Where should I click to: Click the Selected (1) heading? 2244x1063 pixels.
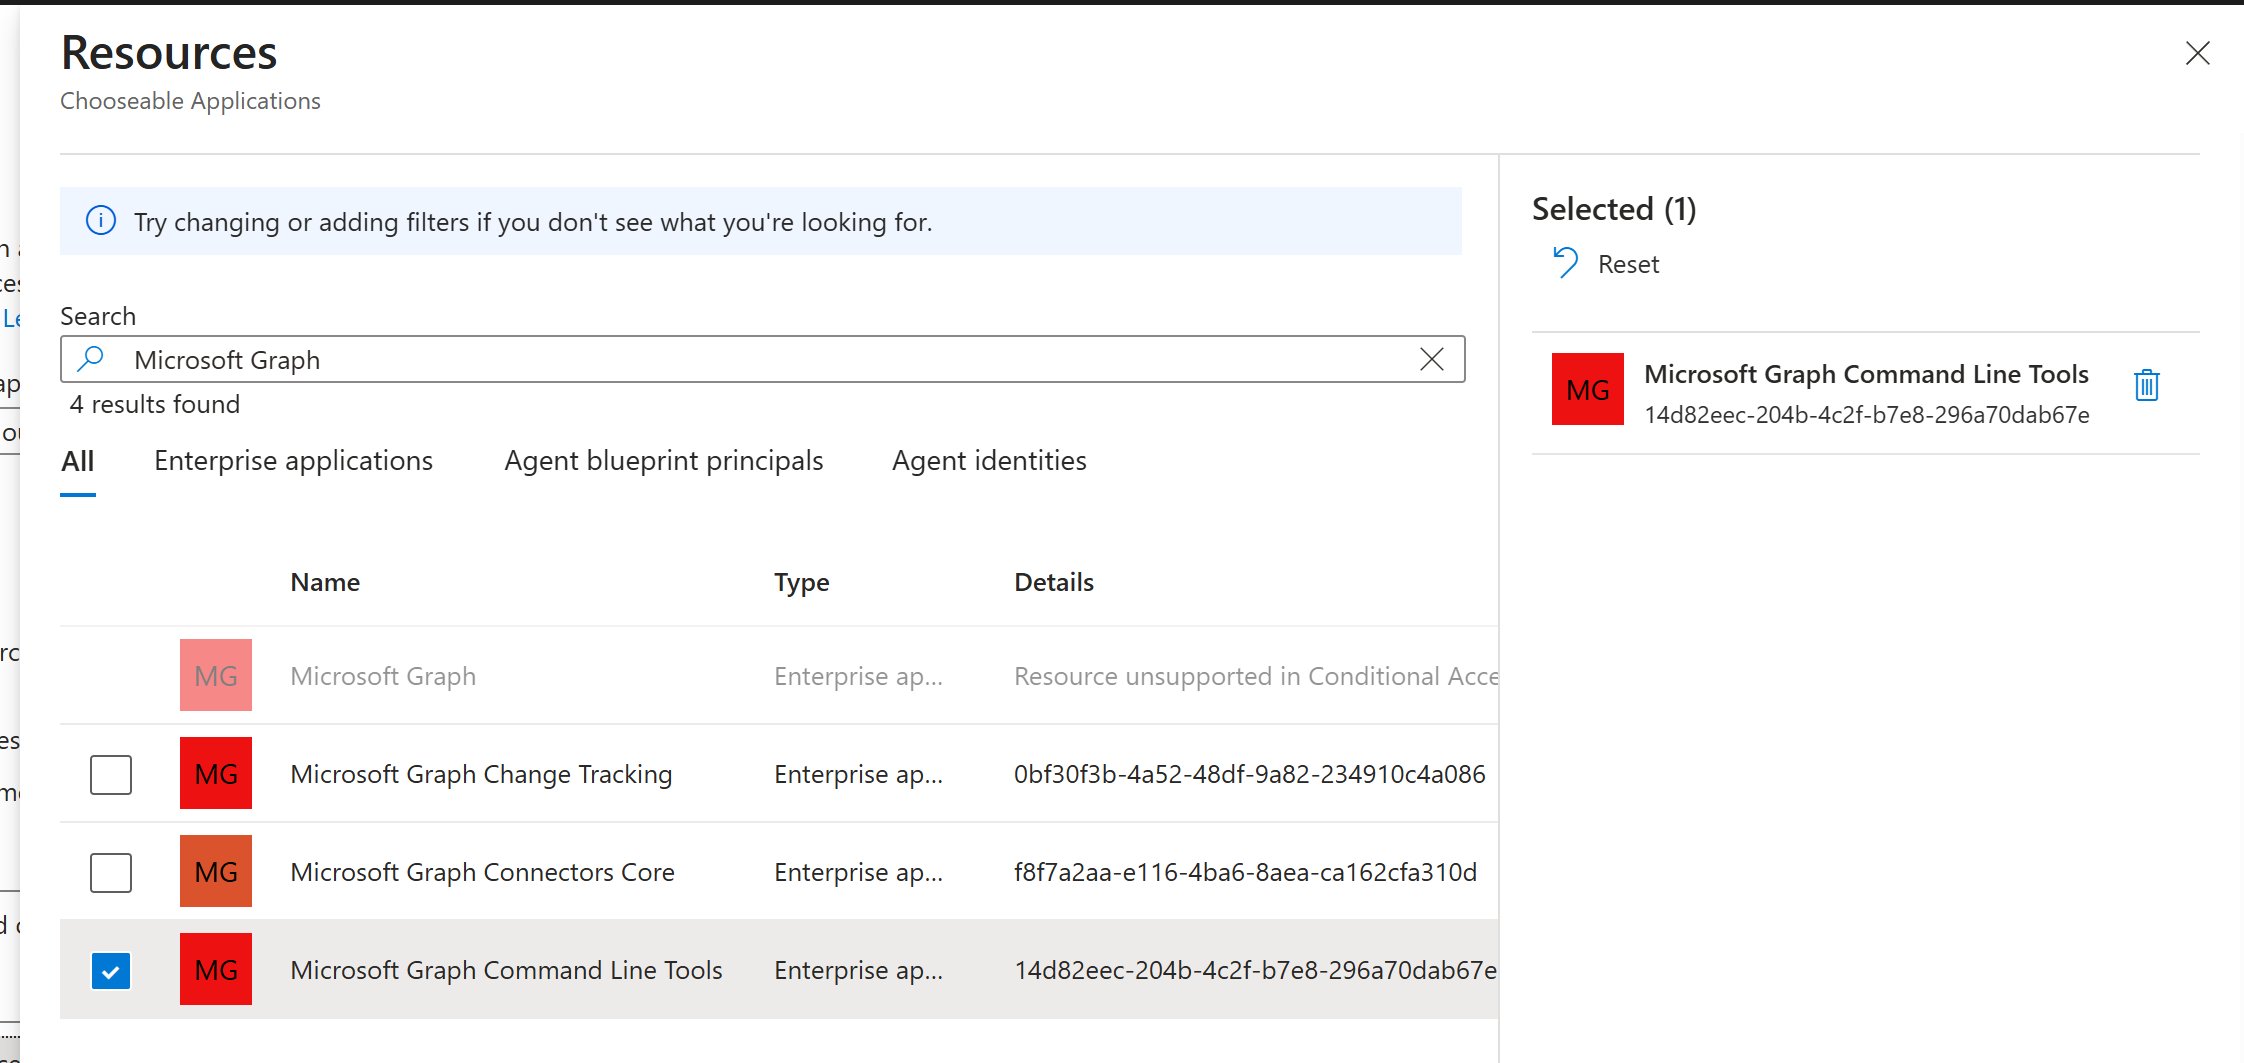[1614, 209]
